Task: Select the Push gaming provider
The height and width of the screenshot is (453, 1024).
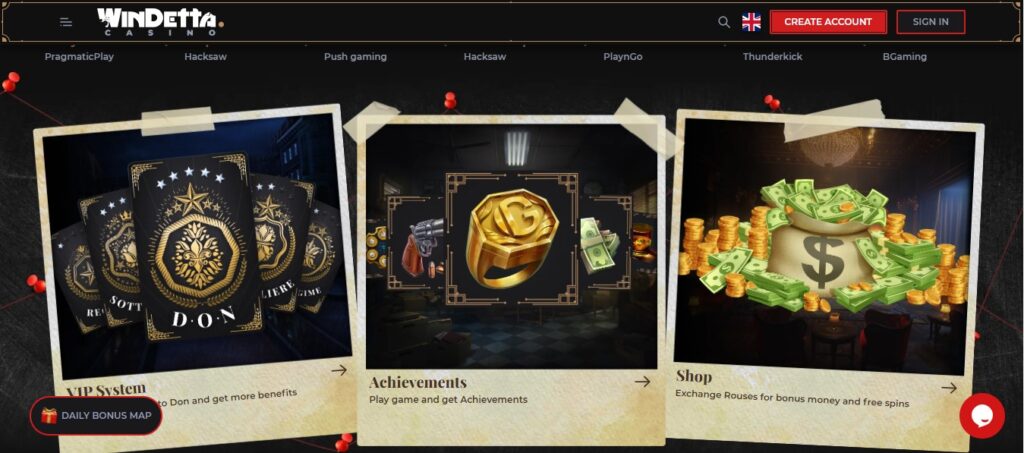Action: pos(355,57)
